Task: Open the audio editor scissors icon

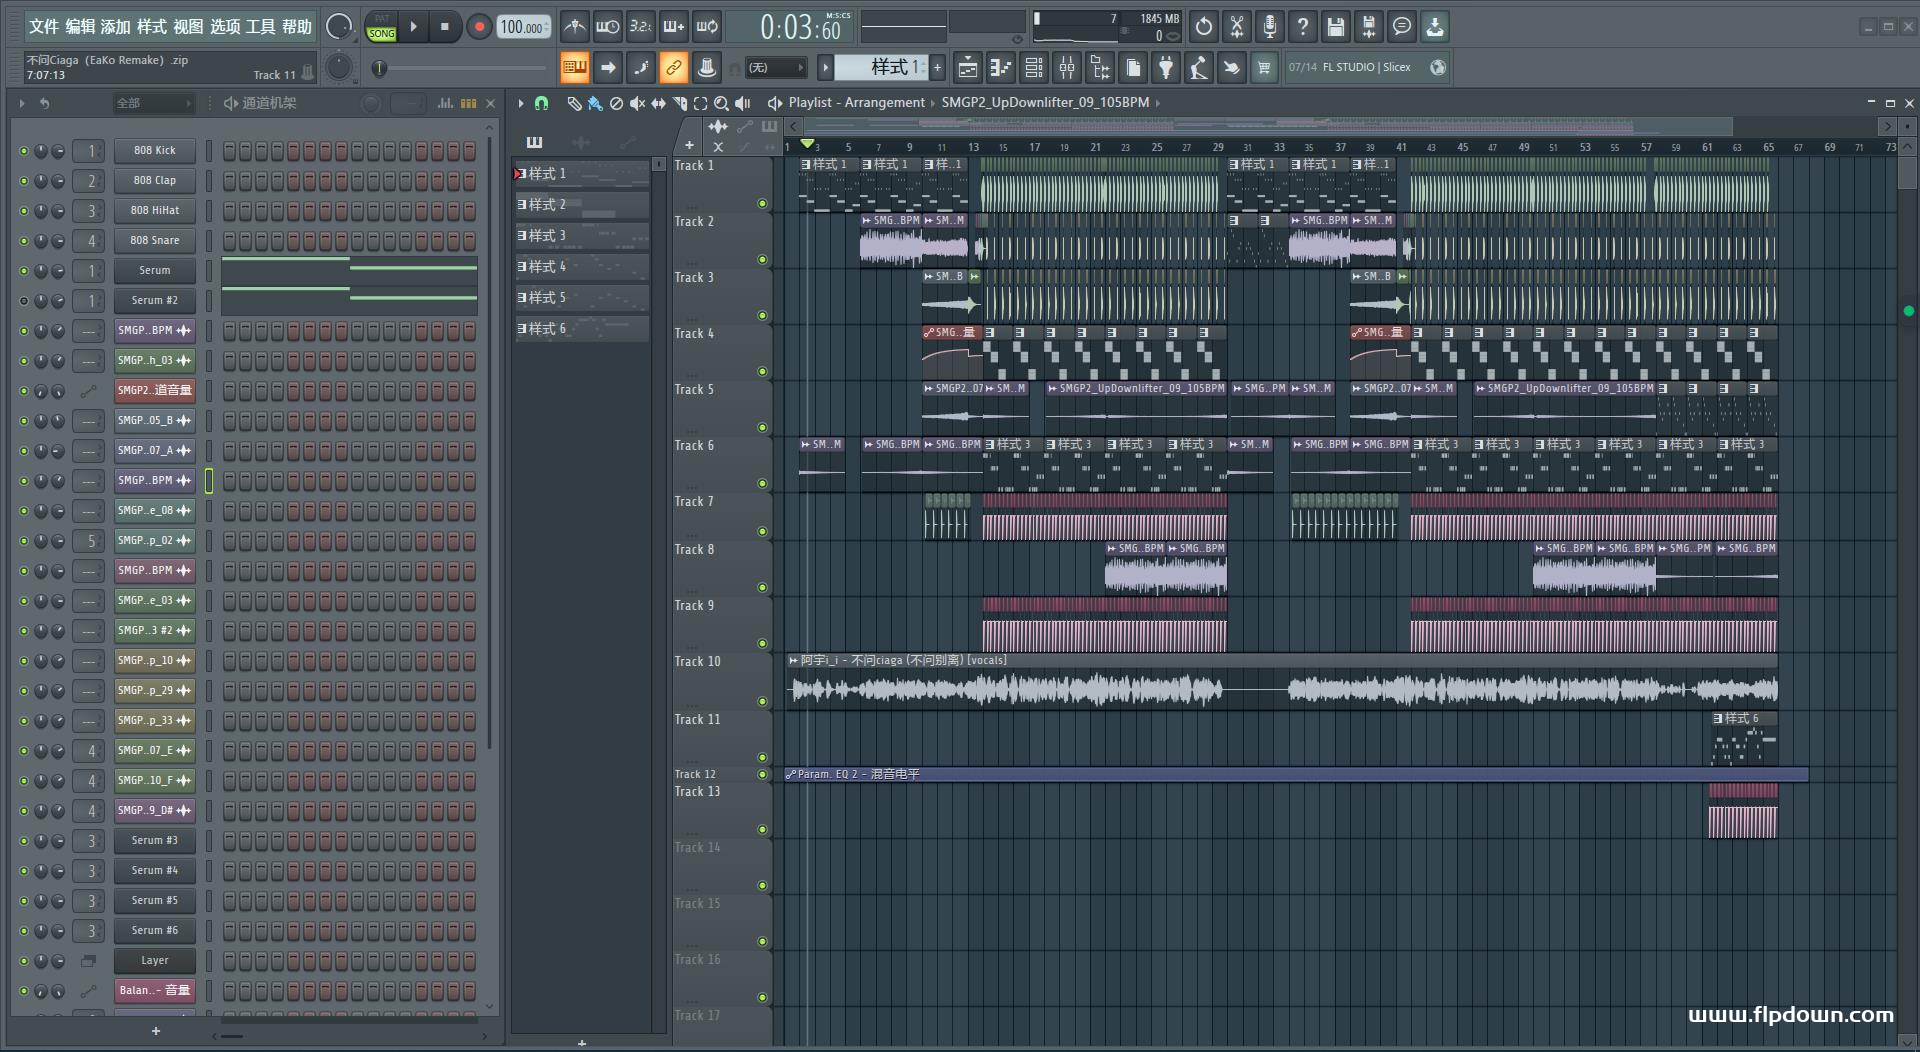Action: [x=1237, y=27]
